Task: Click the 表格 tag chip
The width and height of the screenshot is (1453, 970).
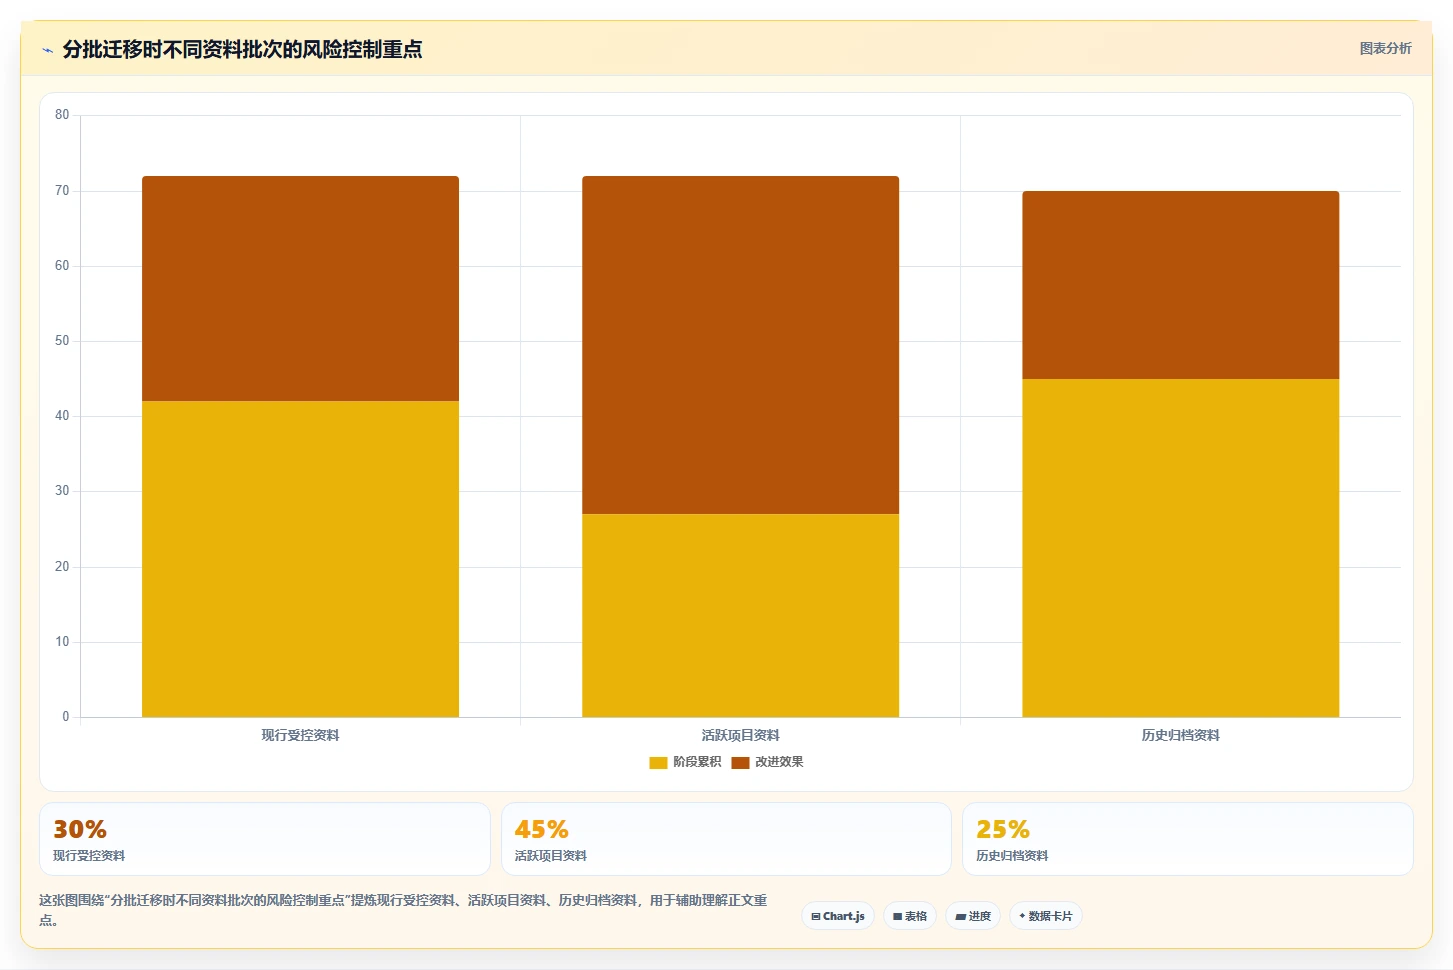Action: (910, 916)
